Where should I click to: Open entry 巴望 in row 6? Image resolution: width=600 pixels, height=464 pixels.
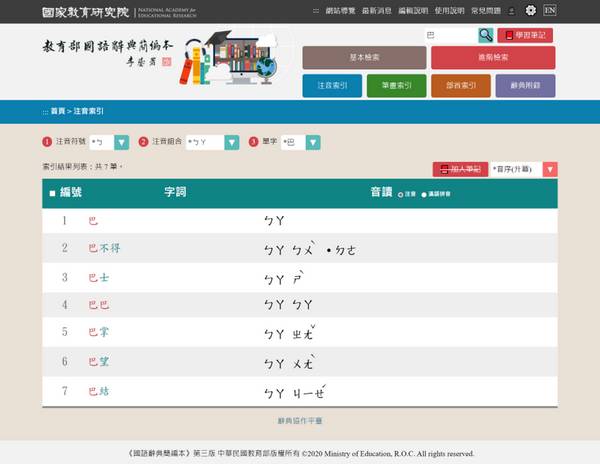[x=99, y=361]
